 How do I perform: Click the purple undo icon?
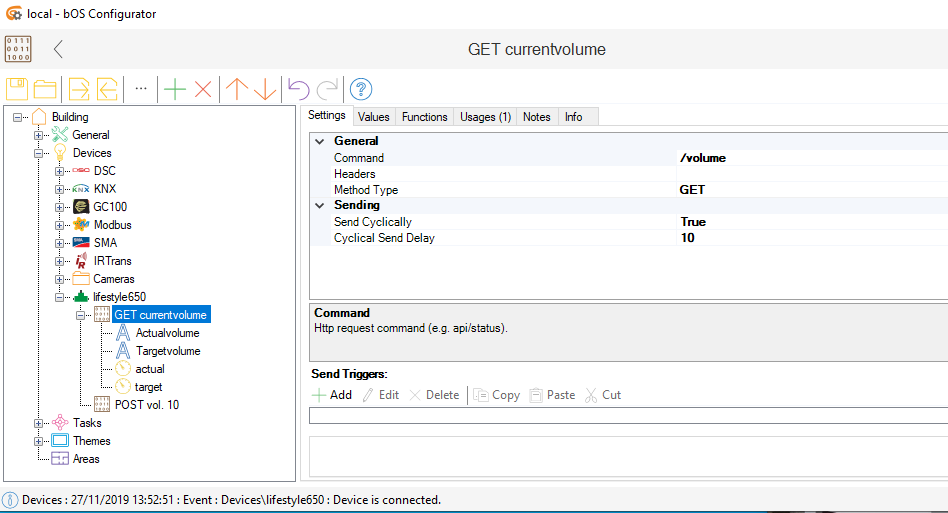(298, 89)
